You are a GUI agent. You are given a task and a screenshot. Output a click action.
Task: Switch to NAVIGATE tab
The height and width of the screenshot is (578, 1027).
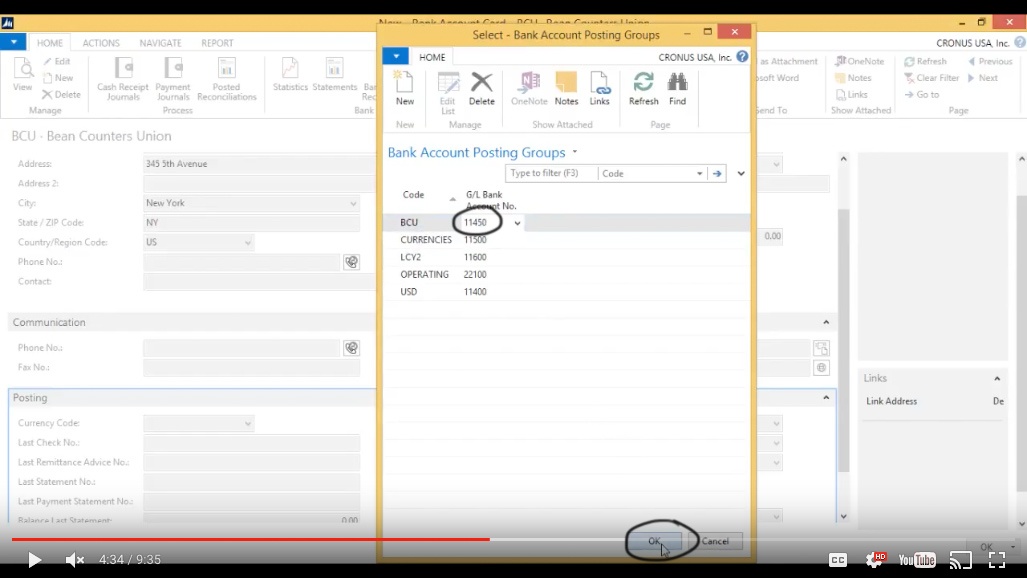(160, 43)
